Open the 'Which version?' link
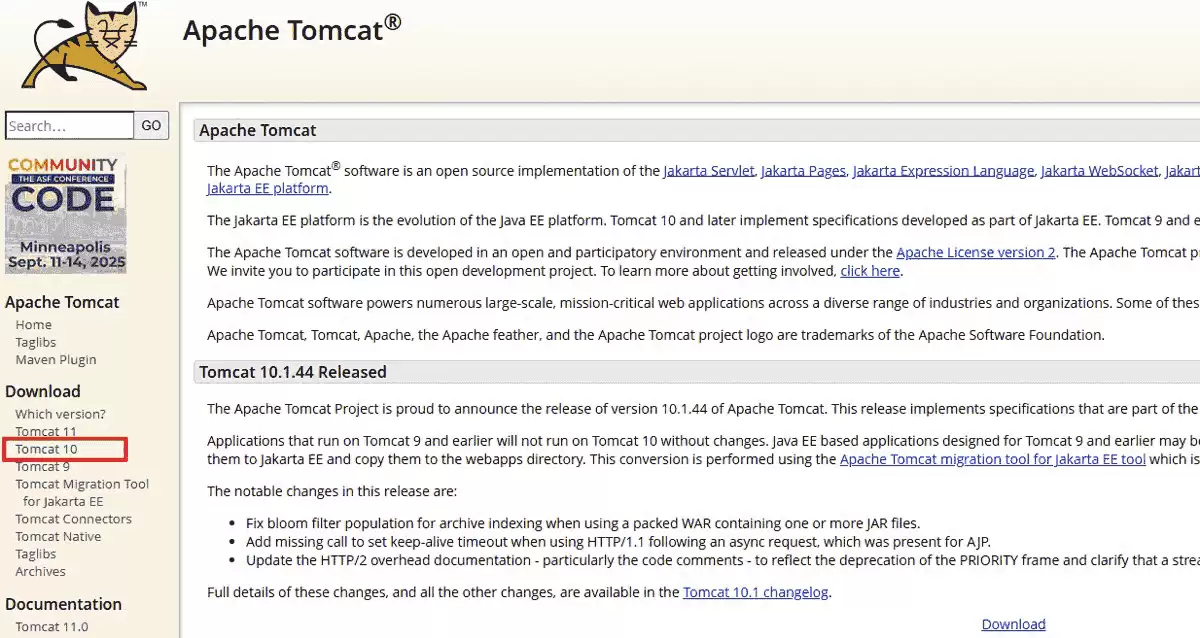 click(x=60, y=413)
